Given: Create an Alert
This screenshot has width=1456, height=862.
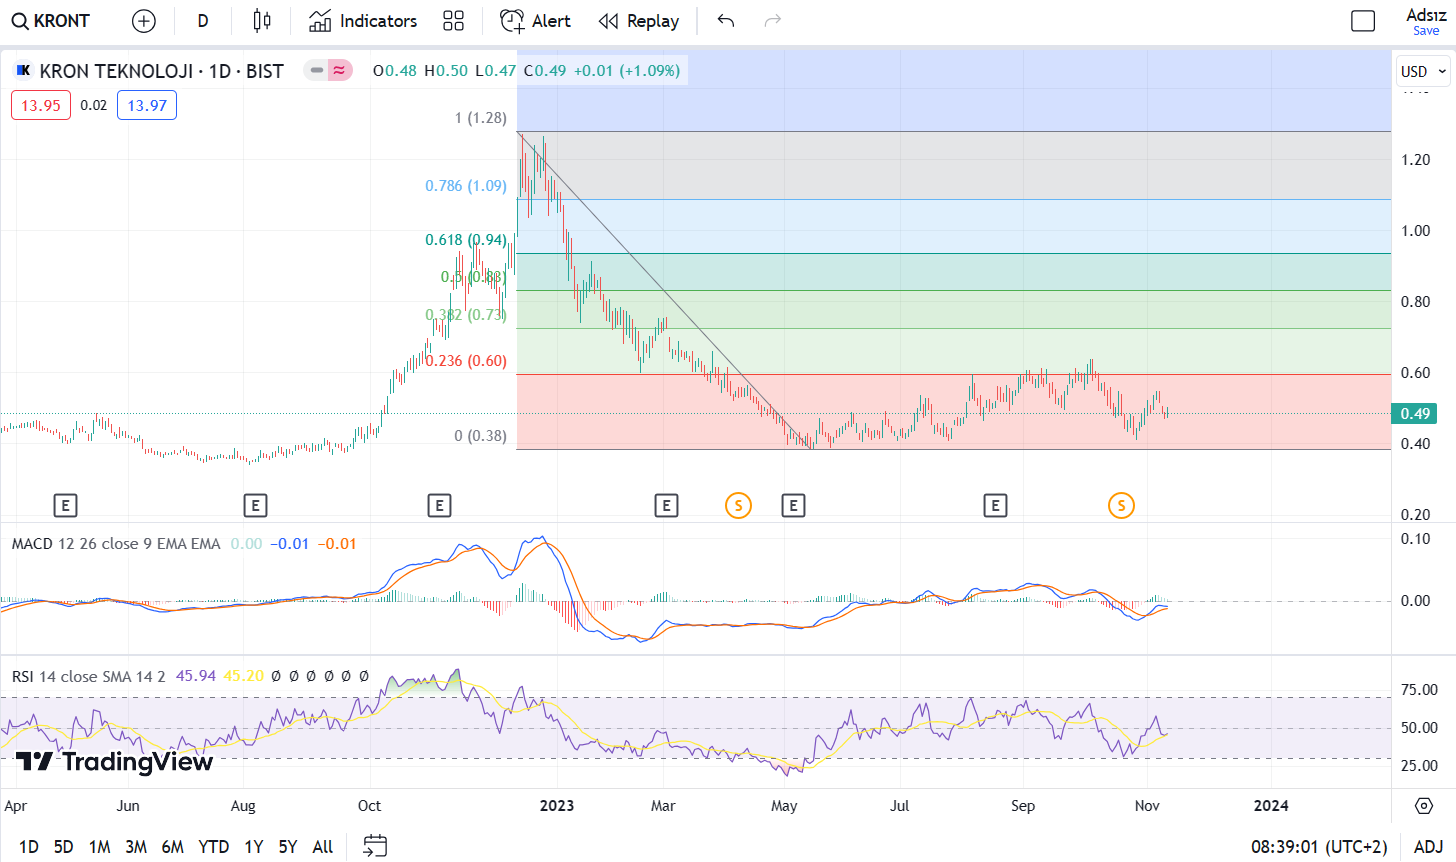Looking at the screenshot, I should tap(535, 21).
